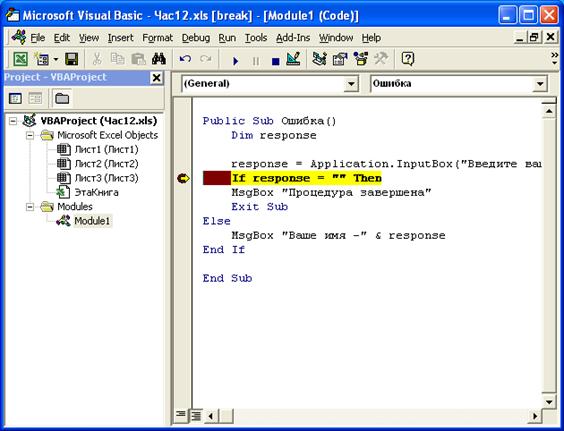Minimize the inner code window
The image size is (564, 431).
(519, 37)
